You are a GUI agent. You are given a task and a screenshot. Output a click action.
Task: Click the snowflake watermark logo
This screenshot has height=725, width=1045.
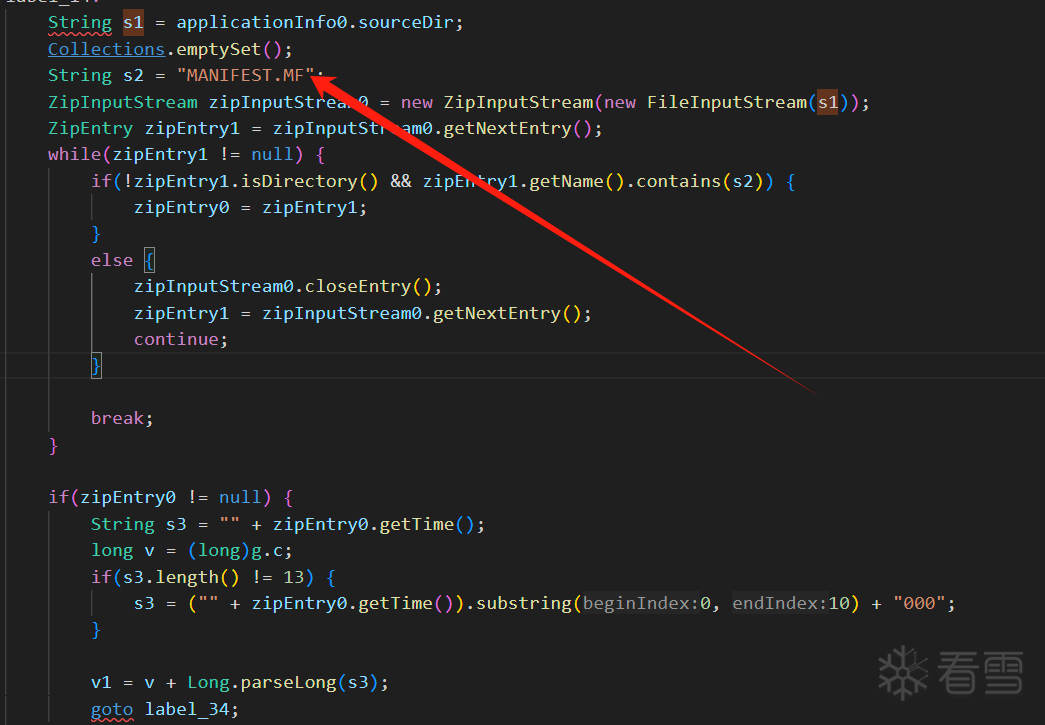pos(903,672)
